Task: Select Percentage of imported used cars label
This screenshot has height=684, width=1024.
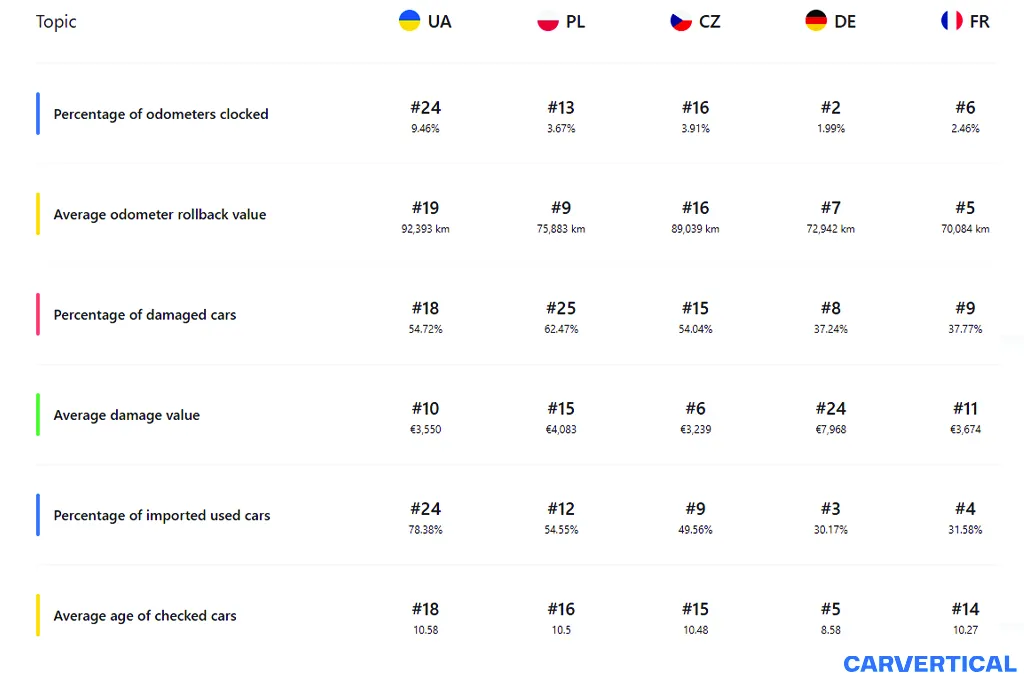Action: click(x=162, y=515)
